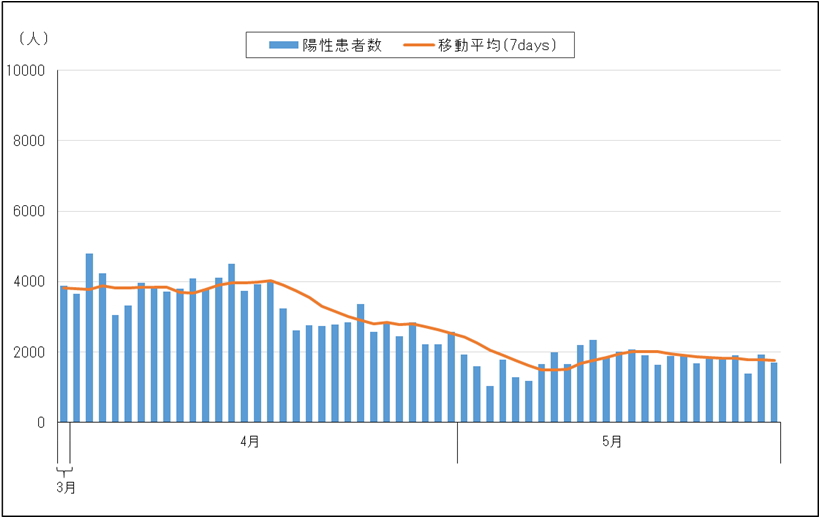This screenshot has height=518, width=820.
Task: Click the 4月 month axis label
Action: pos(250,442)
